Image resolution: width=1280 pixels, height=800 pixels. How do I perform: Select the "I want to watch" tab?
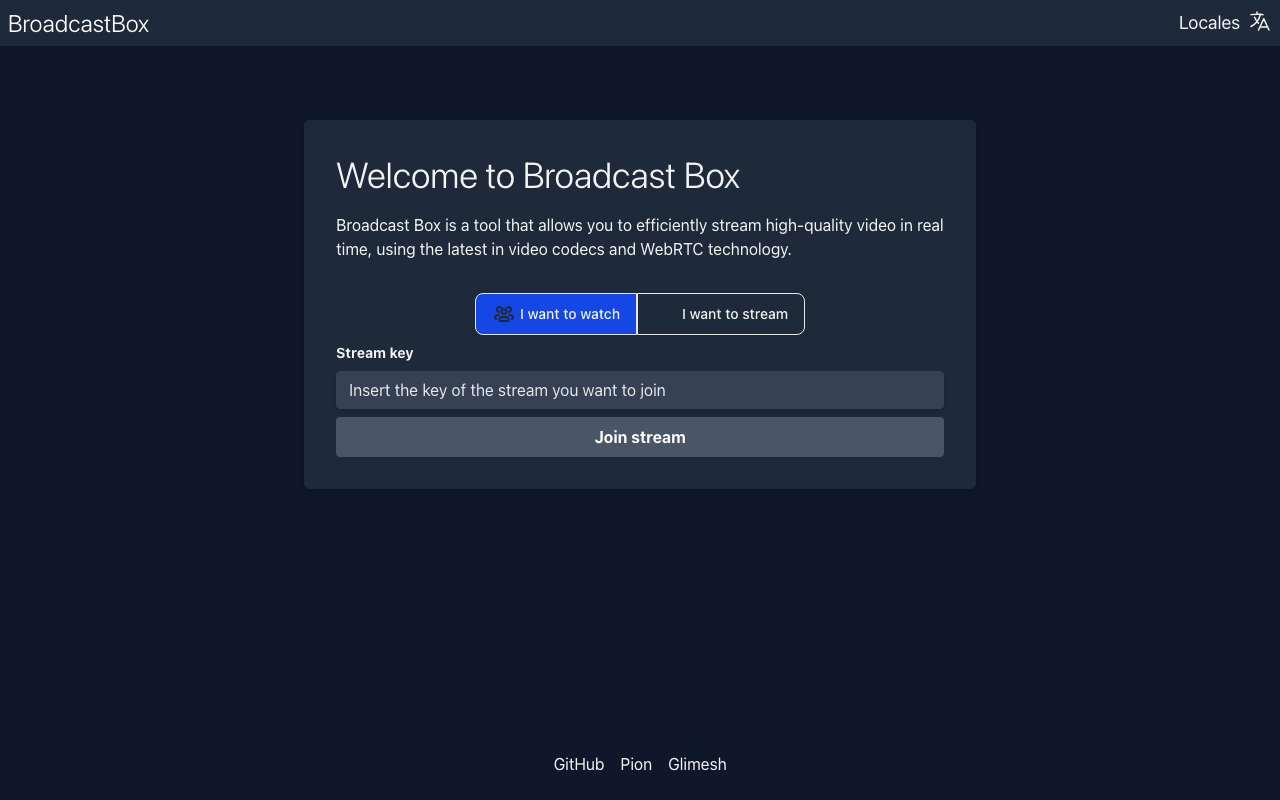click(556, 314)
